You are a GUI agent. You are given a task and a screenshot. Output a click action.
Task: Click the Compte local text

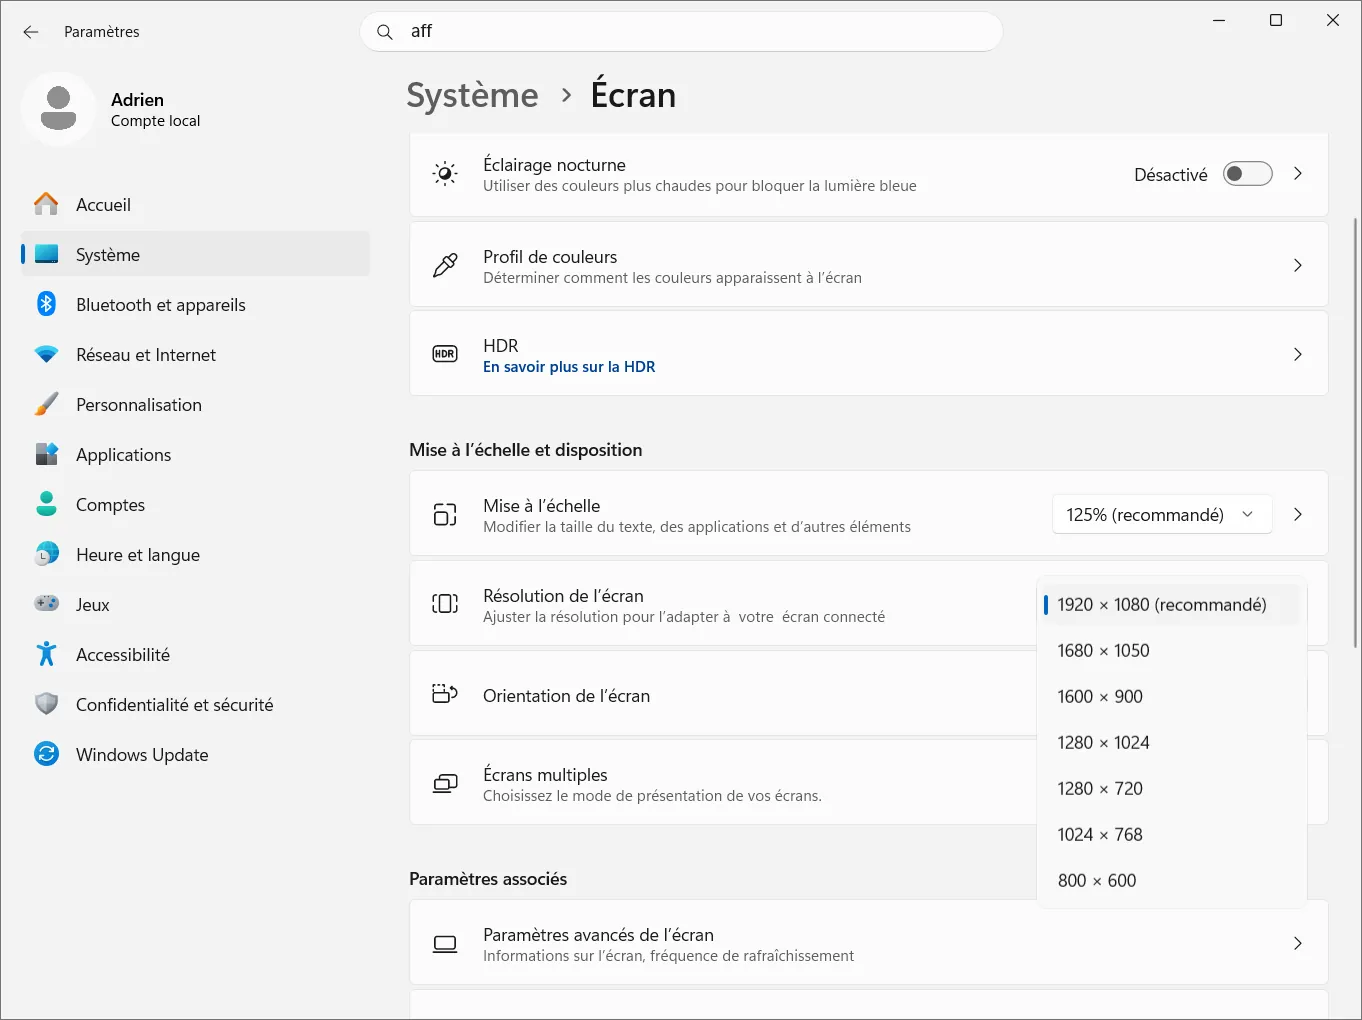pyautogui.click(x=155, y=121)
